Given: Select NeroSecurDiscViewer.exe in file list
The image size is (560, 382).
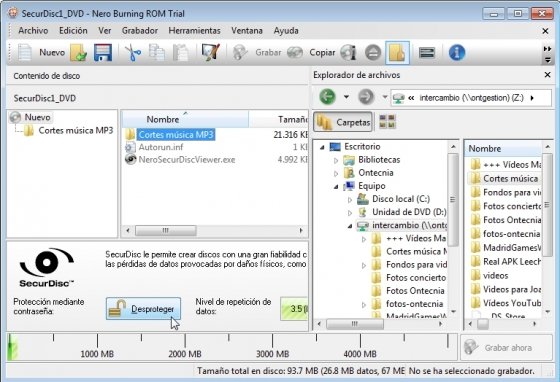Looking at the screenshot, I should tap(187, 160).
